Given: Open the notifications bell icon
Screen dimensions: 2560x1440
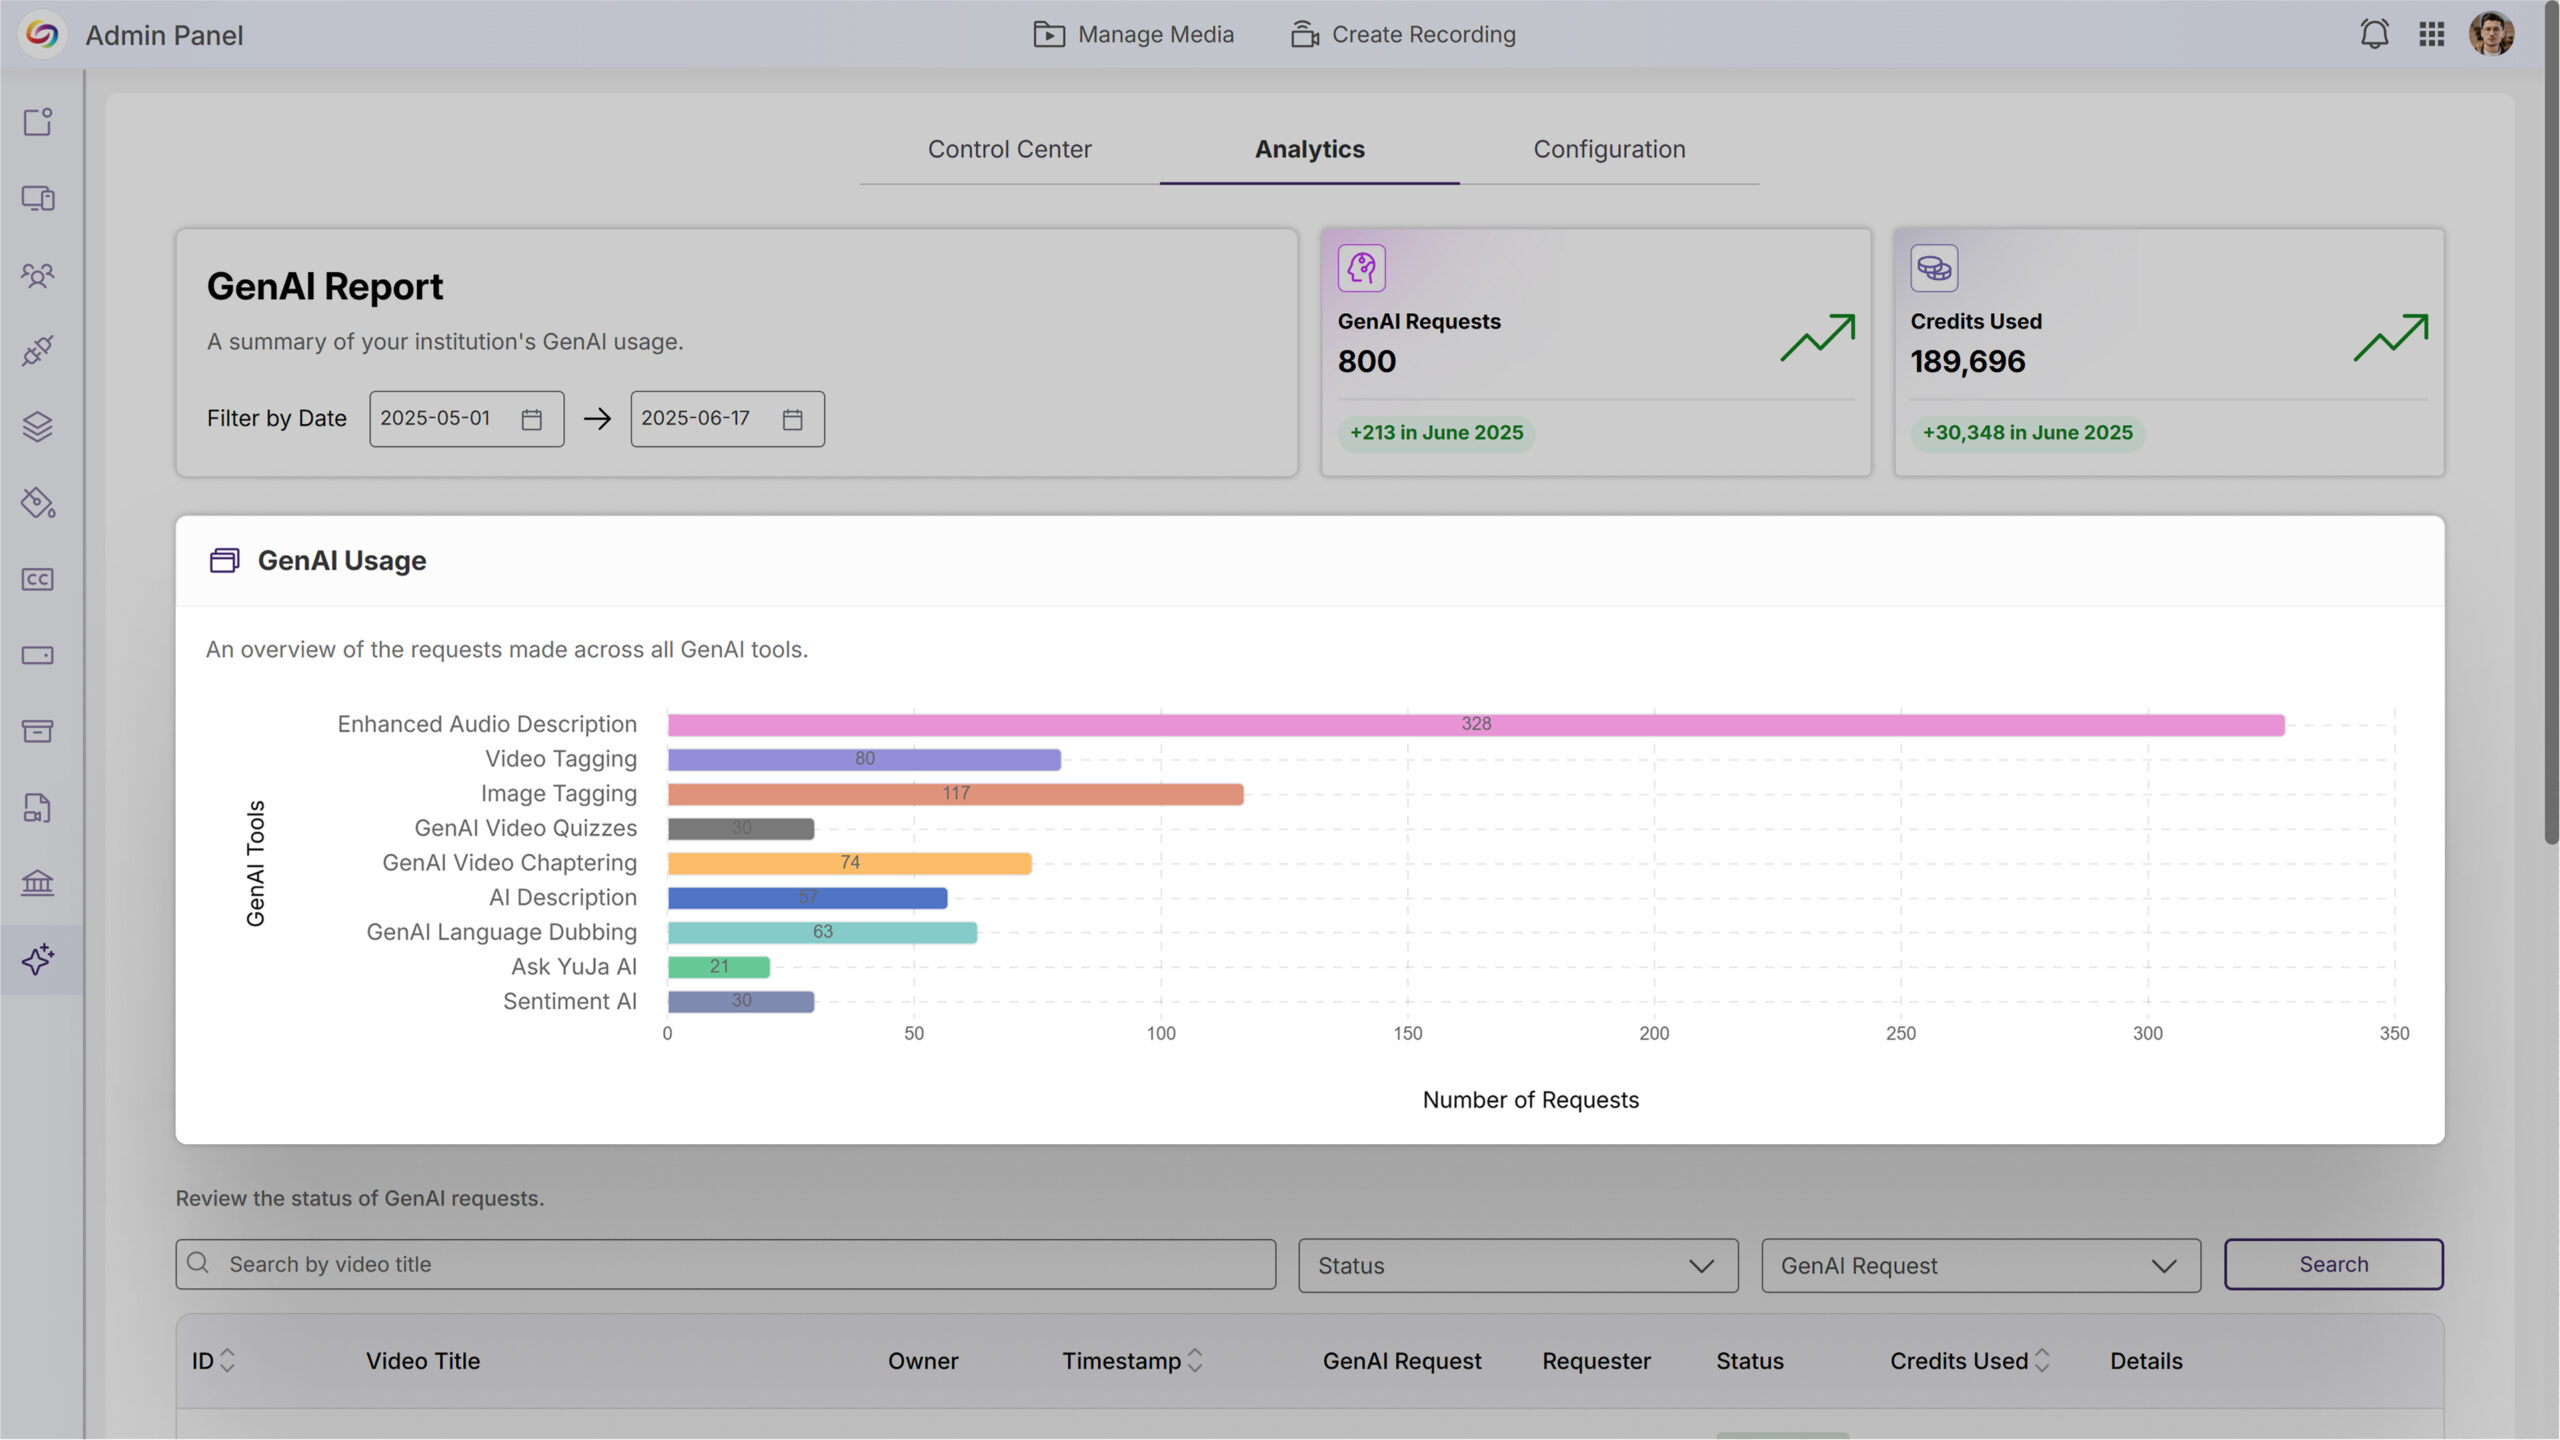Looking at the screenshot, I should pos(2374,34).
